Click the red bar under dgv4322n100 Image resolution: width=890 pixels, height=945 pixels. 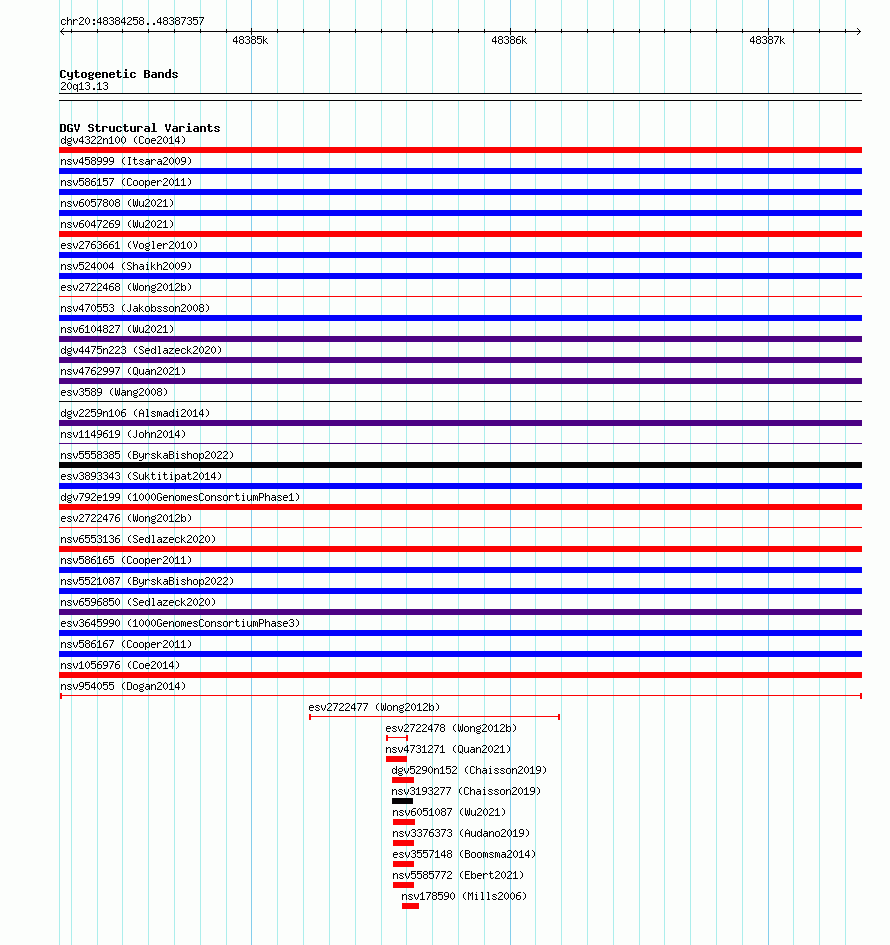[460, 150]
